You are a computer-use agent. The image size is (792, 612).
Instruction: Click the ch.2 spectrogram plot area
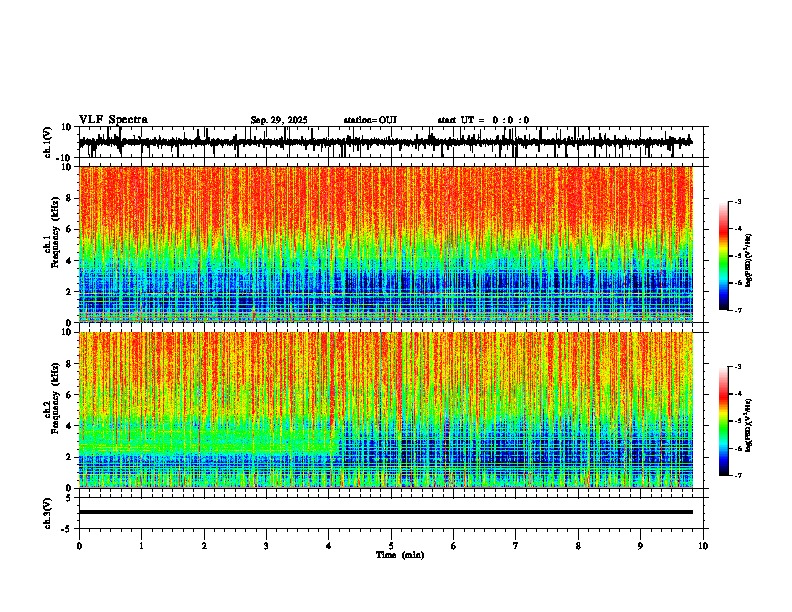coord(386,410)
